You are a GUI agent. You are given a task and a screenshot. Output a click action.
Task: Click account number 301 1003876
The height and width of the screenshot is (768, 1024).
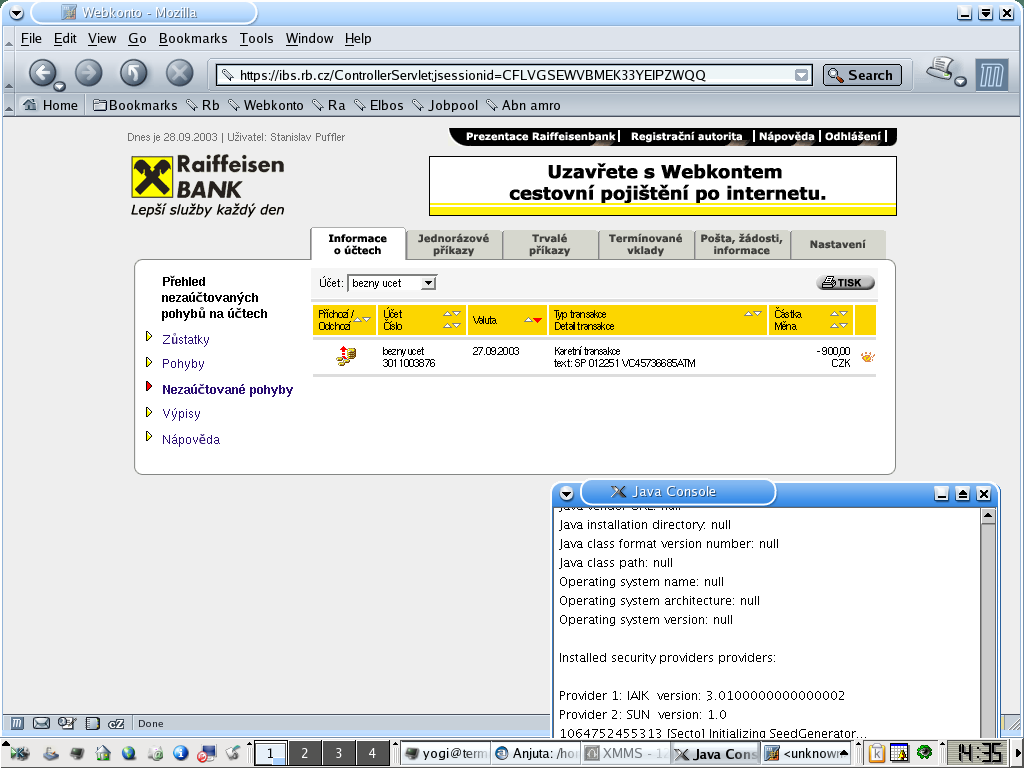pos(408,363)
